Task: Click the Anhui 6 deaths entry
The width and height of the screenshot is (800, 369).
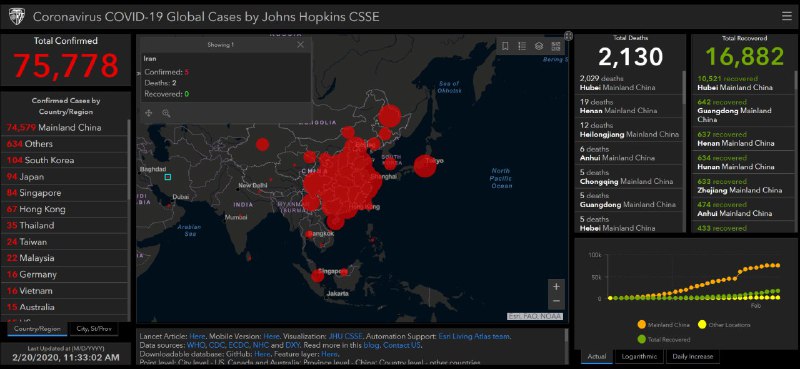Action: coord(630,154)
